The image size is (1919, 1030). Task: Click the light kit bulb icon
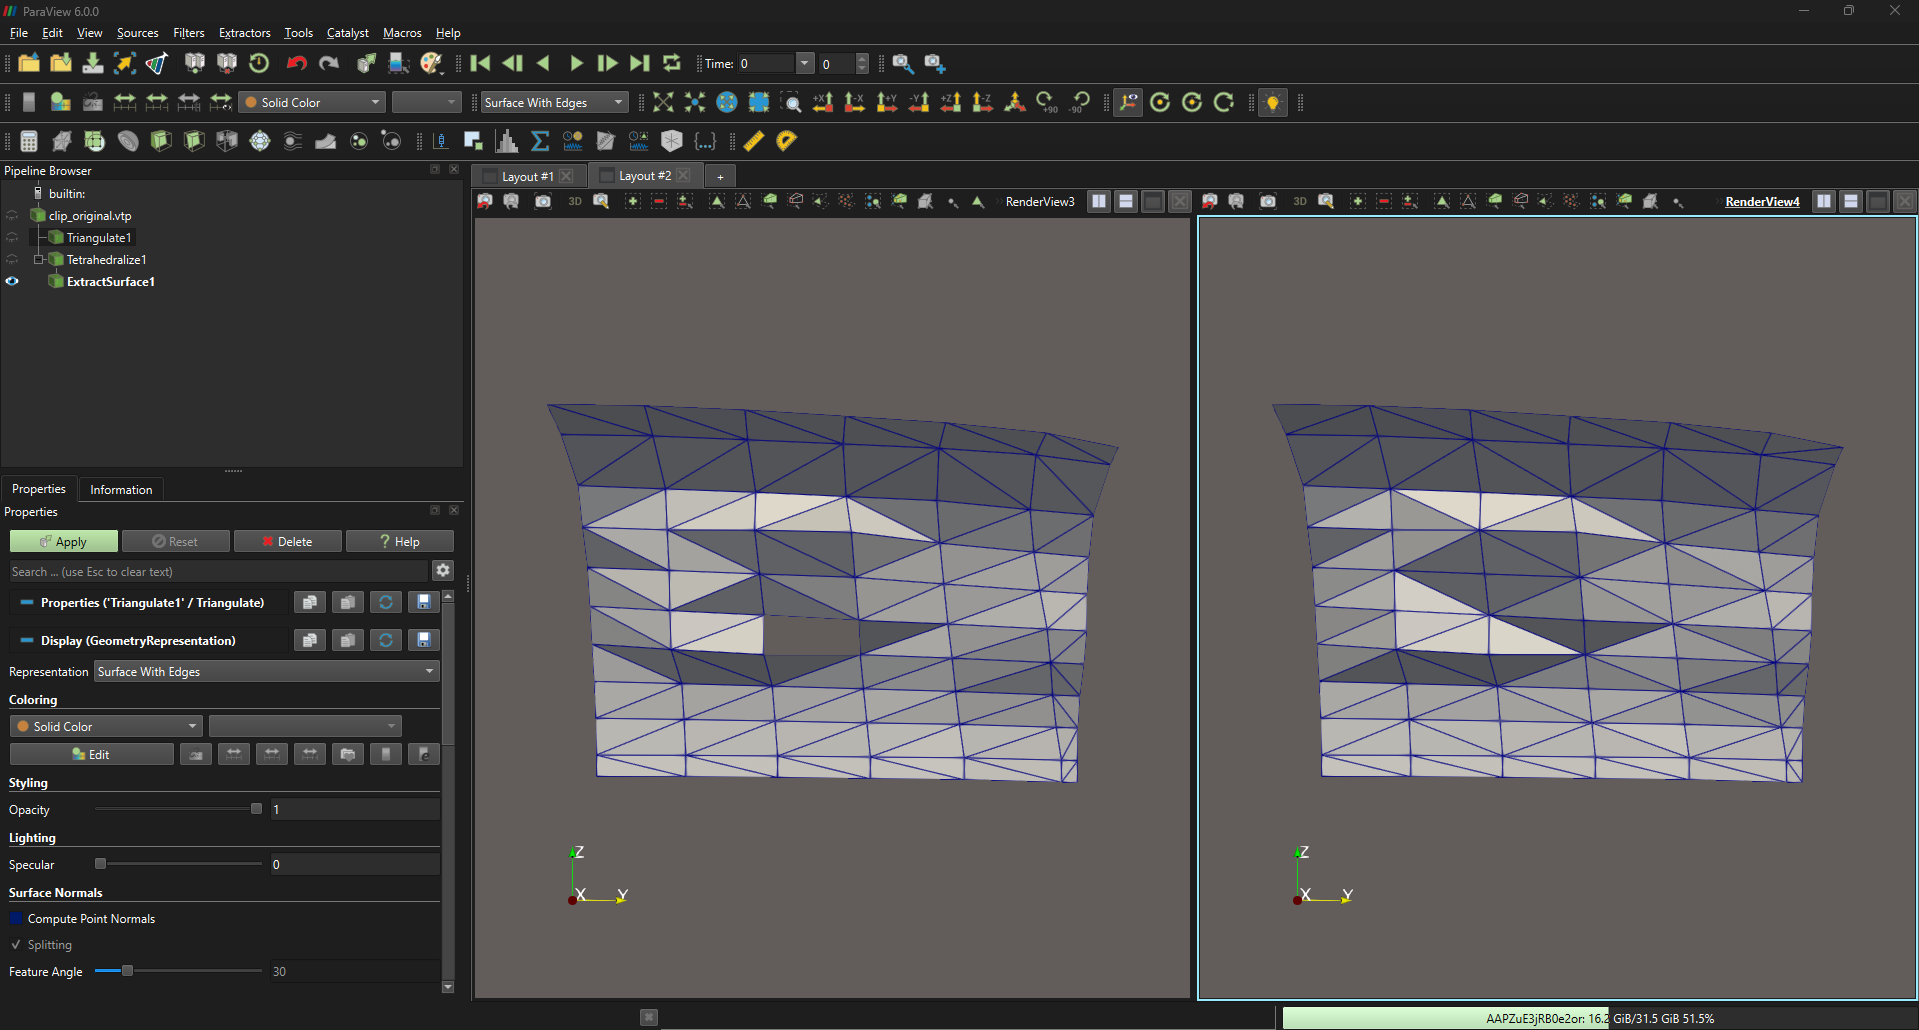[1272, 102]
